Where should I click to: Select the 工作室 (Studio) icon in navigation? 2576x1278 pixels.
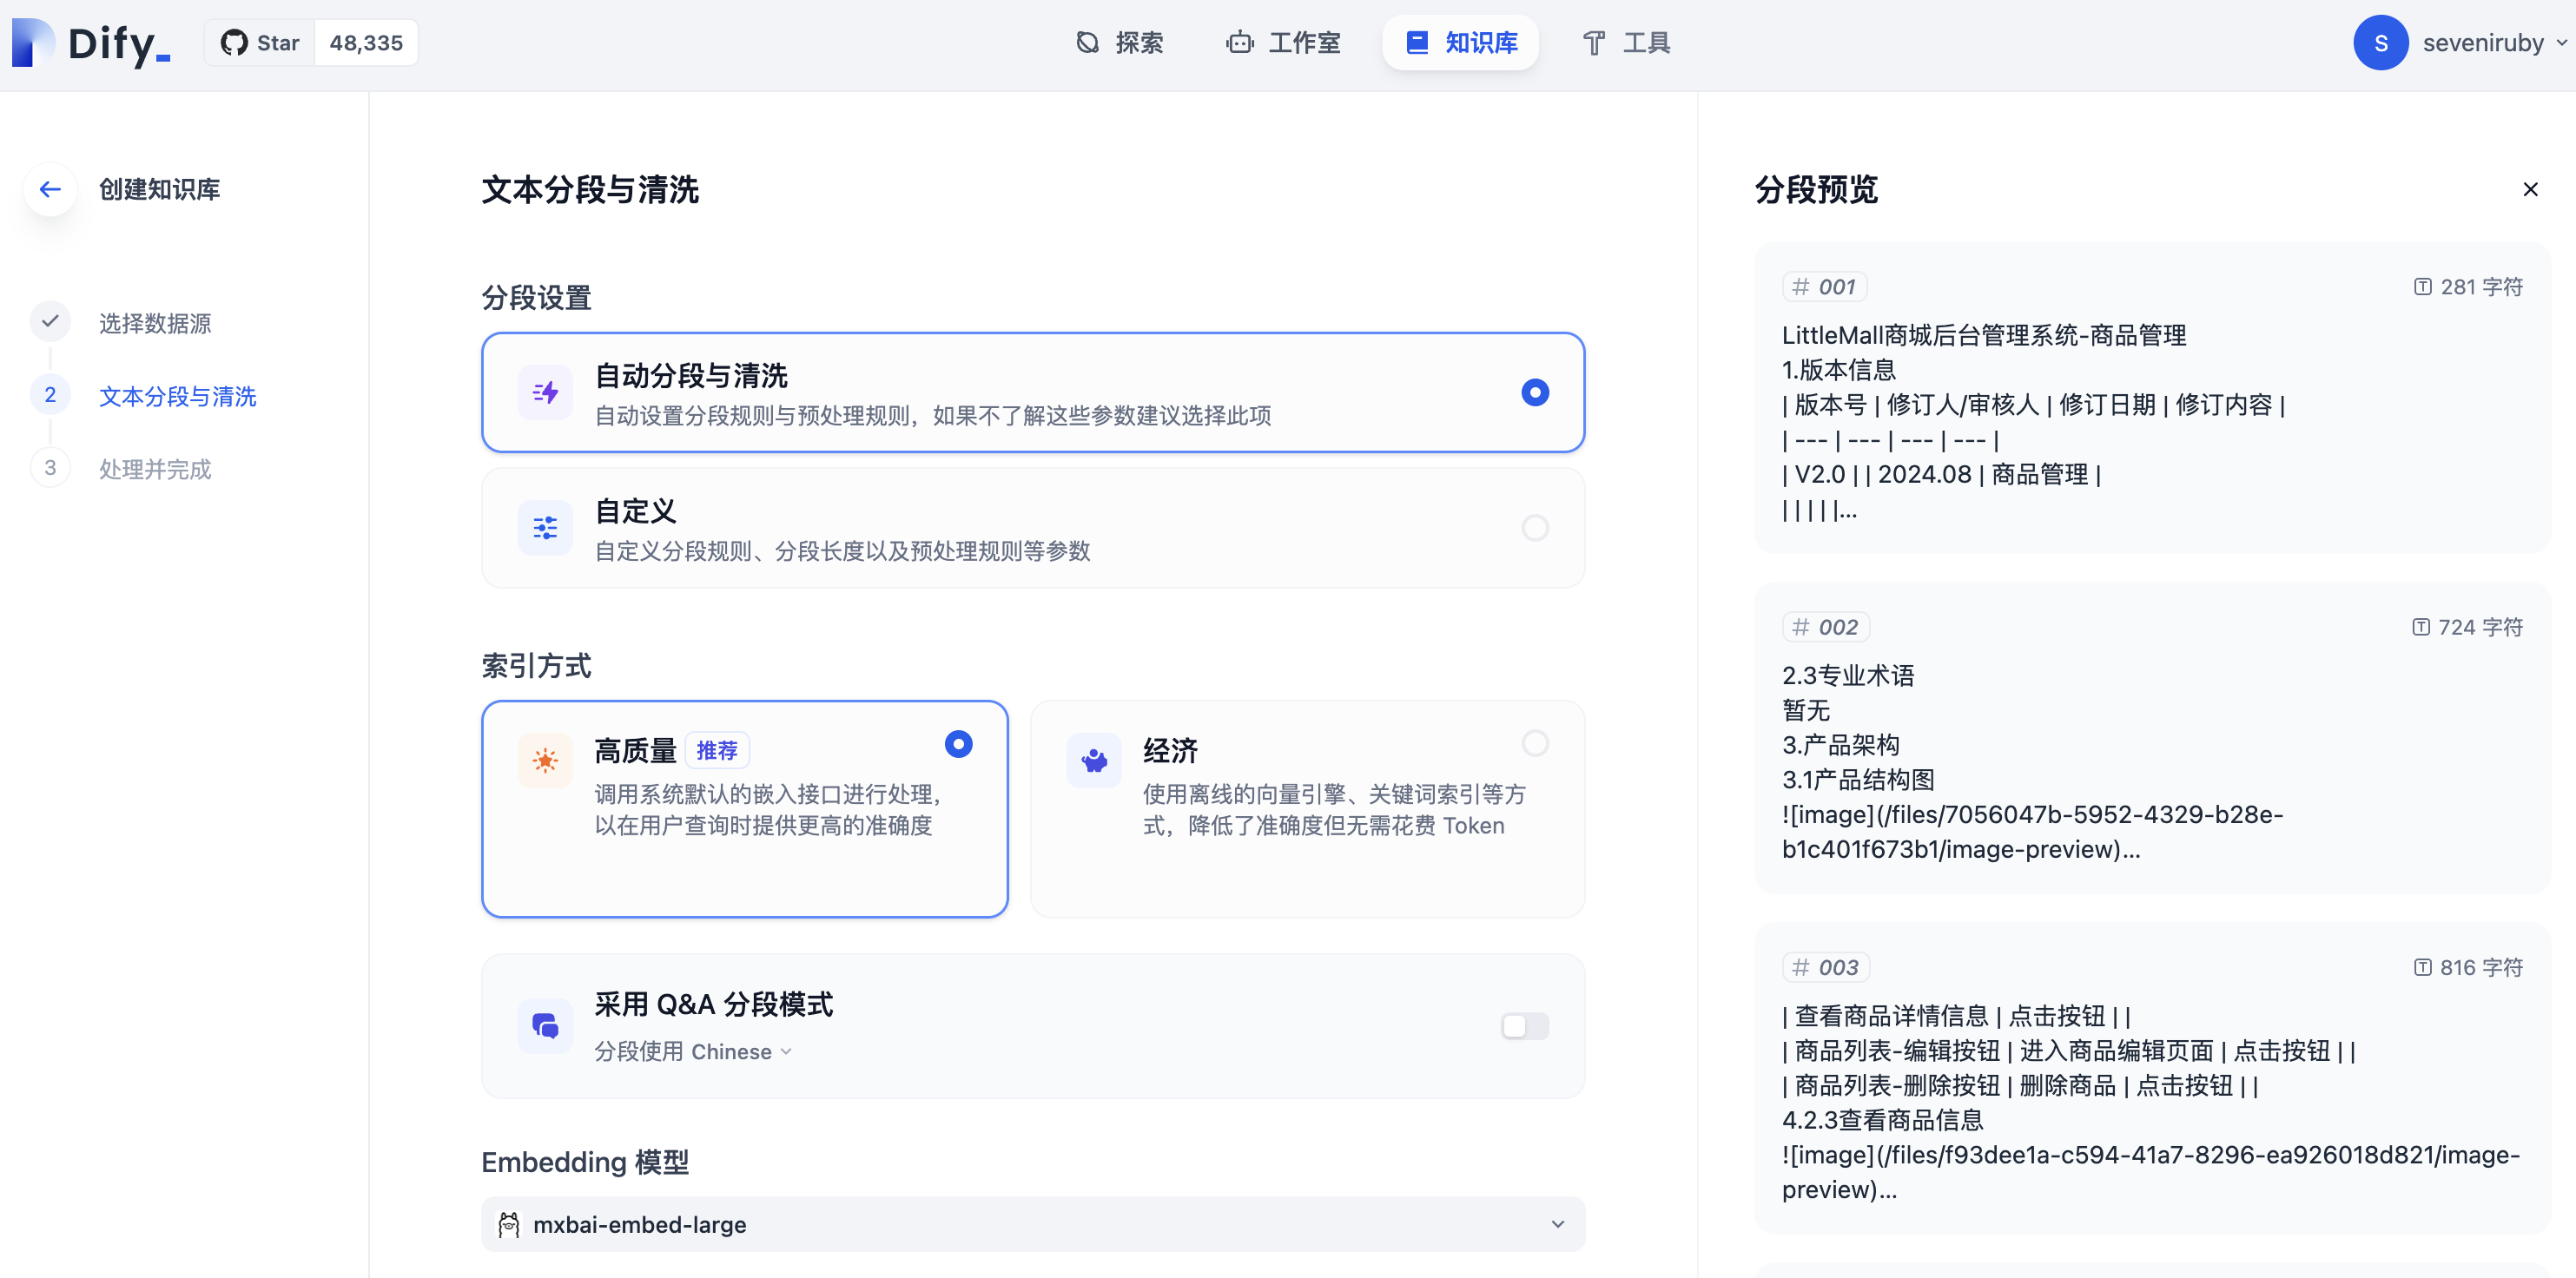1239,42
